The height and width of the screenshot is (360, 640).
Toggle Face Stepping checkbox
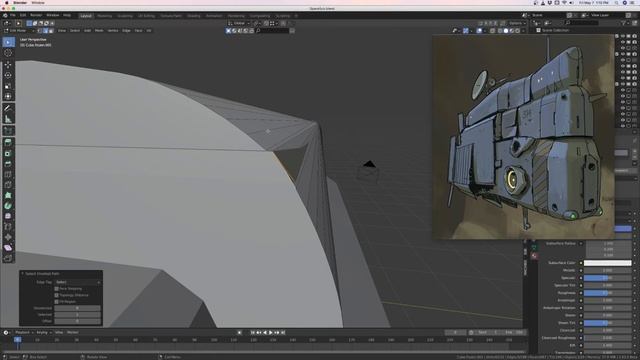tap(57, 289)
